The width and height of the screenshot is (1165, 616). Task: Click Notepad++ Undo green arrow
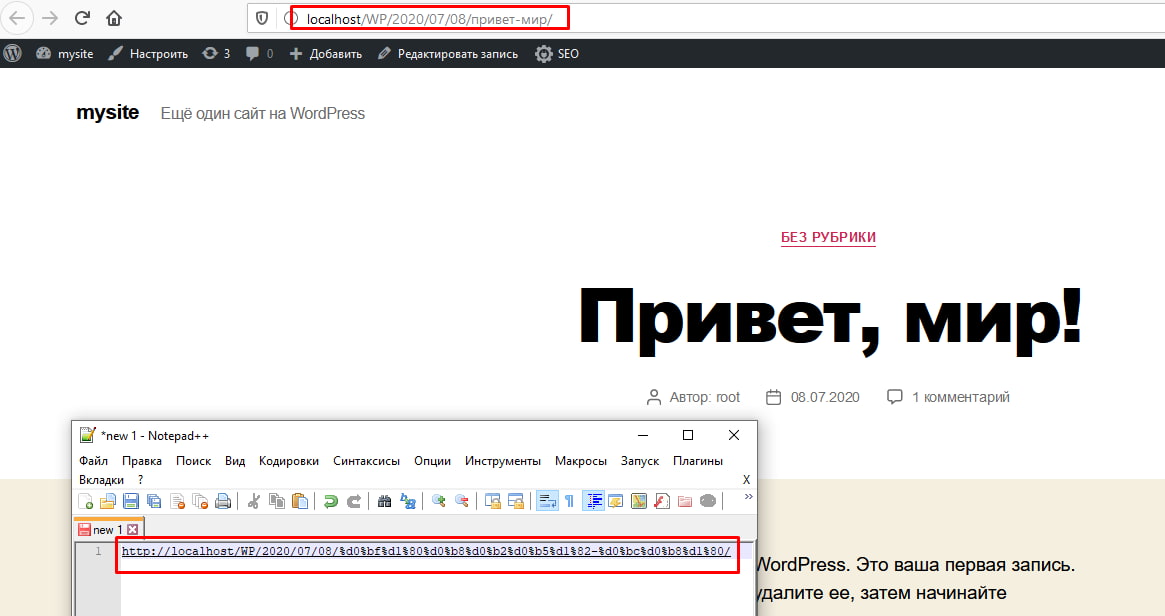tap(331, 502)
